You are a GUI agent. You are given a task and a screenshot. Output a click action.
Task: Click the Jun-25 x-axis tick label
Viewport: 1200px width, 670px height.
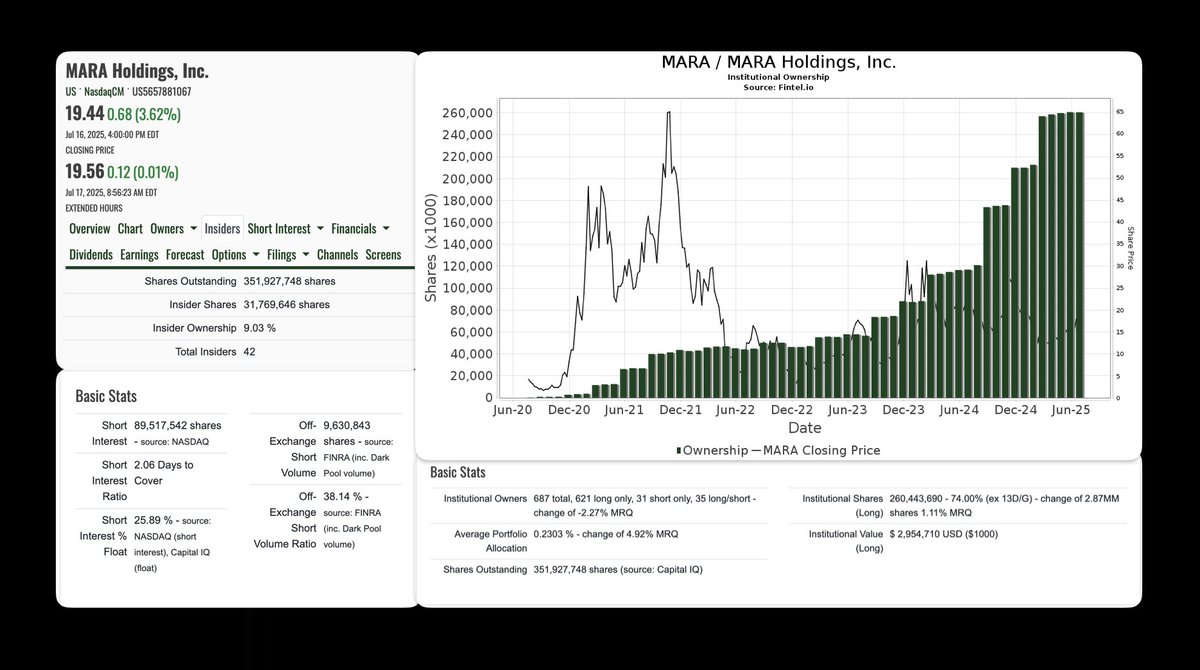coord(1074,410)
